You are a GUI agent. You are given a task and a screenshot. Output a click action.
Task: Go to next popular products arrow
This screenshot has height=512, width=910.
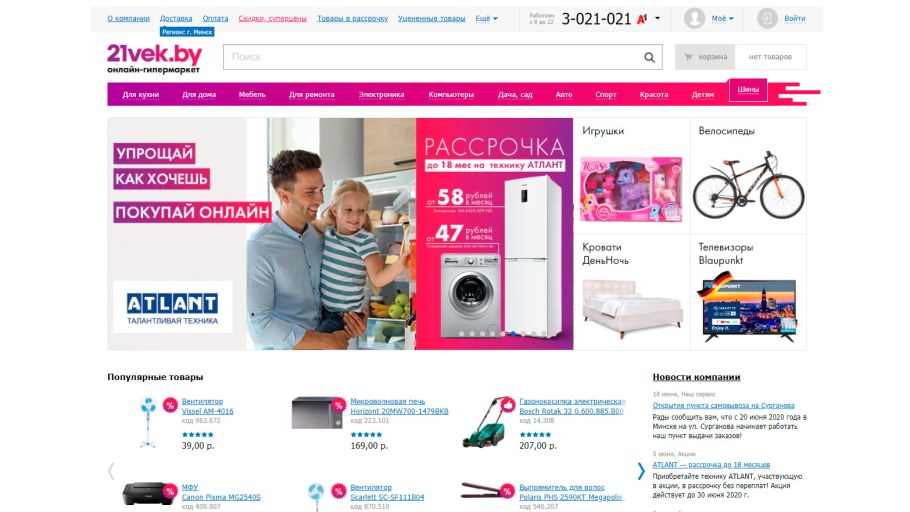(x=641, y=471)
